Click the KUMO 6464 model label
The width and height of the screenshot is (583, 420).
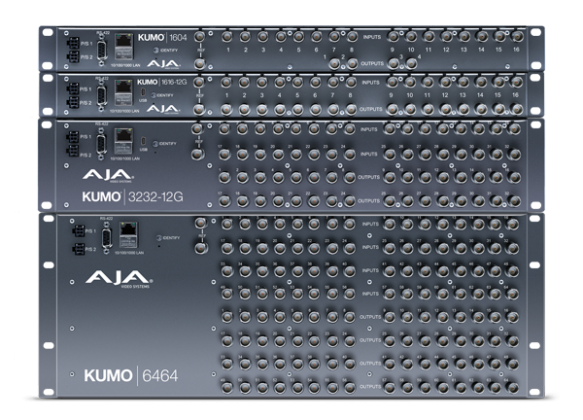[131, 376]
